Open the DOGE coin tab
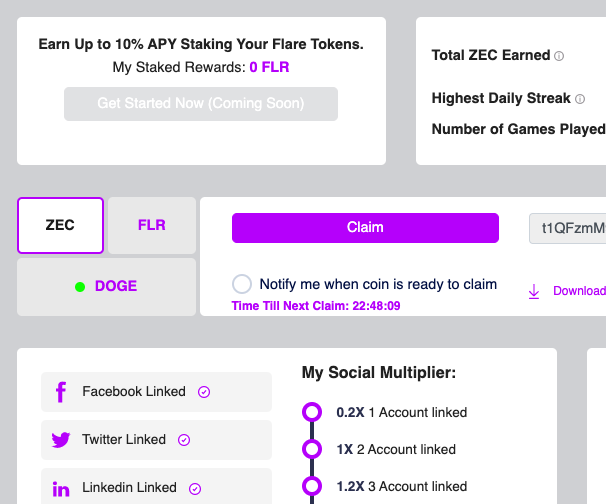606x504 pixels. point(106,287)
